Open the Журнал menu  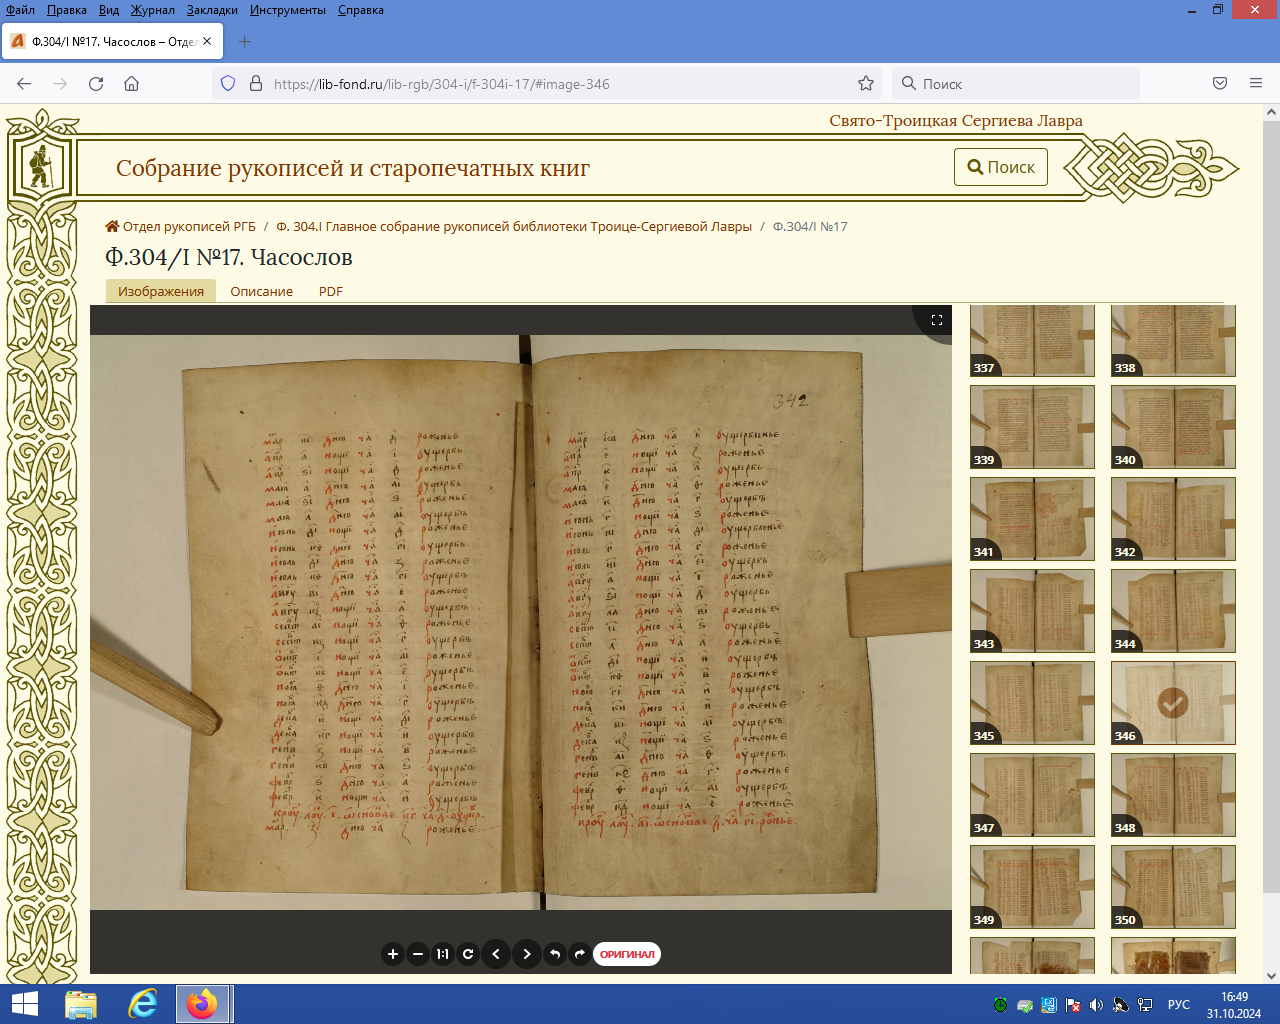(152, 10)
